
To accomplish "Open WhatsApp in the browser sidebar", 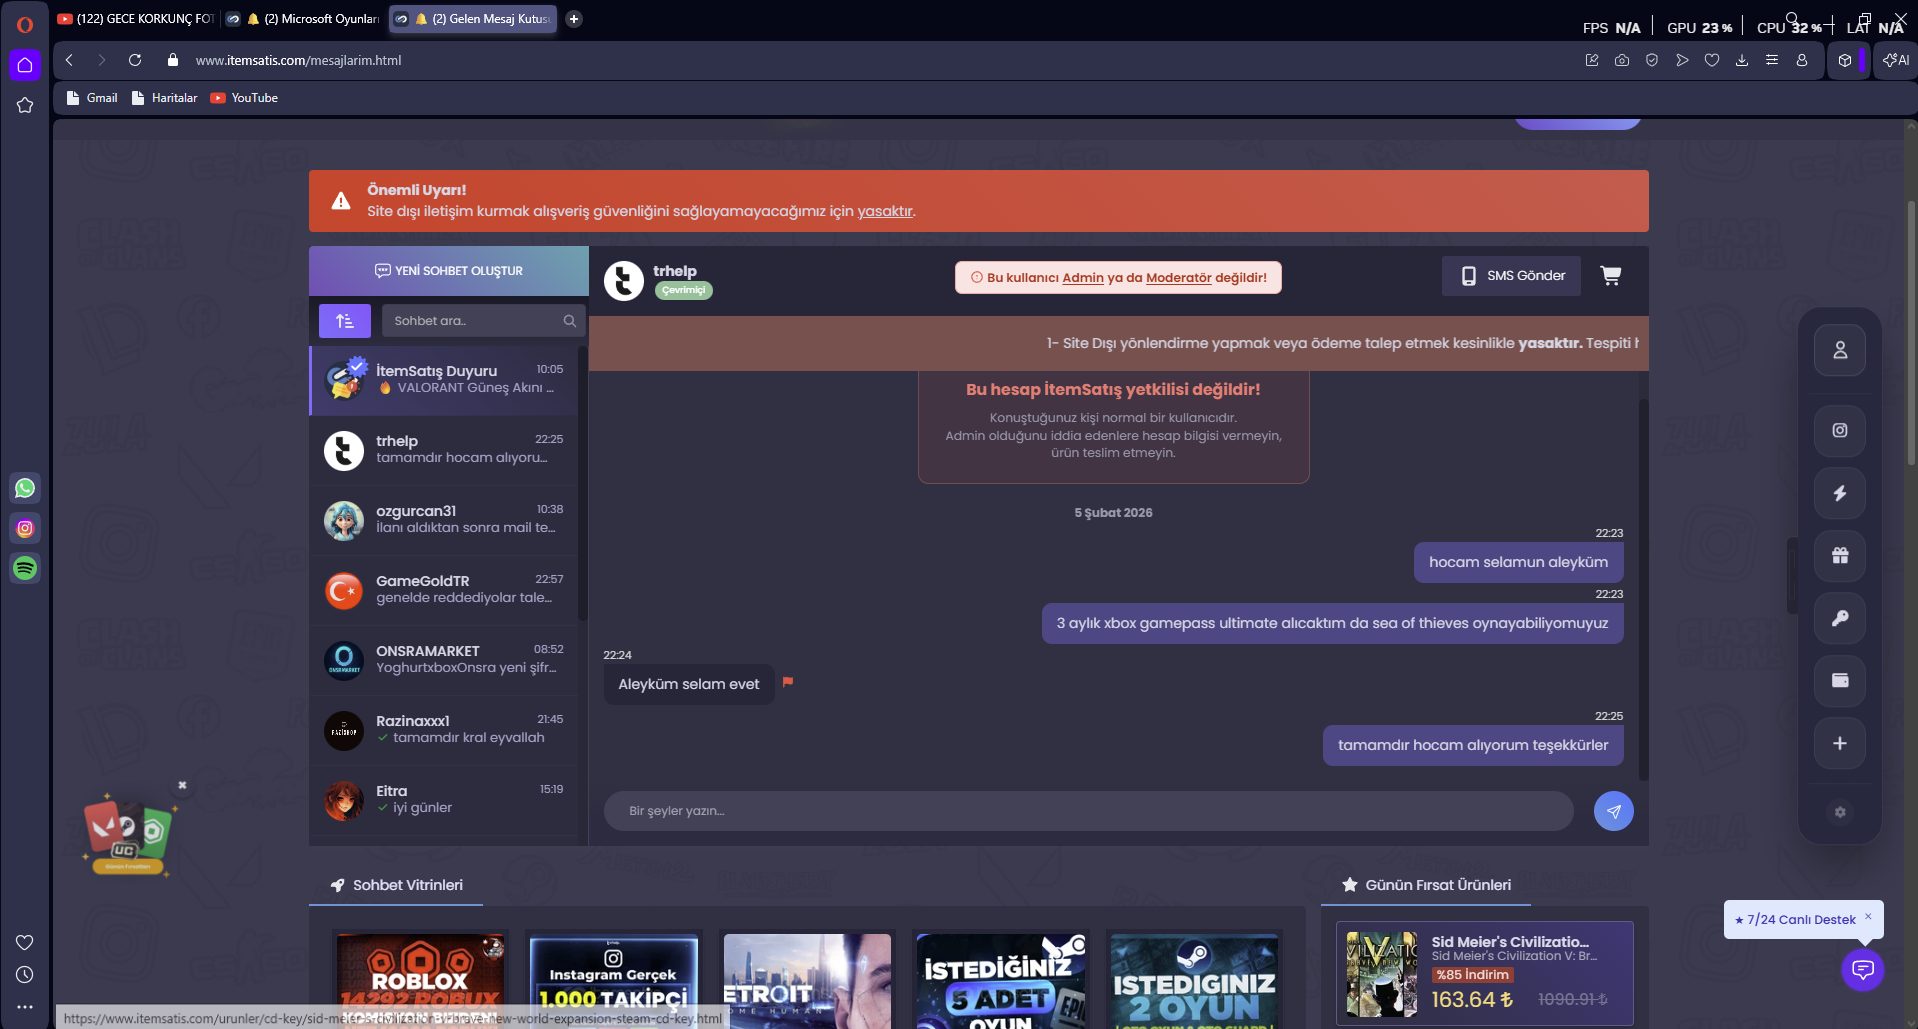I will 25,488.
